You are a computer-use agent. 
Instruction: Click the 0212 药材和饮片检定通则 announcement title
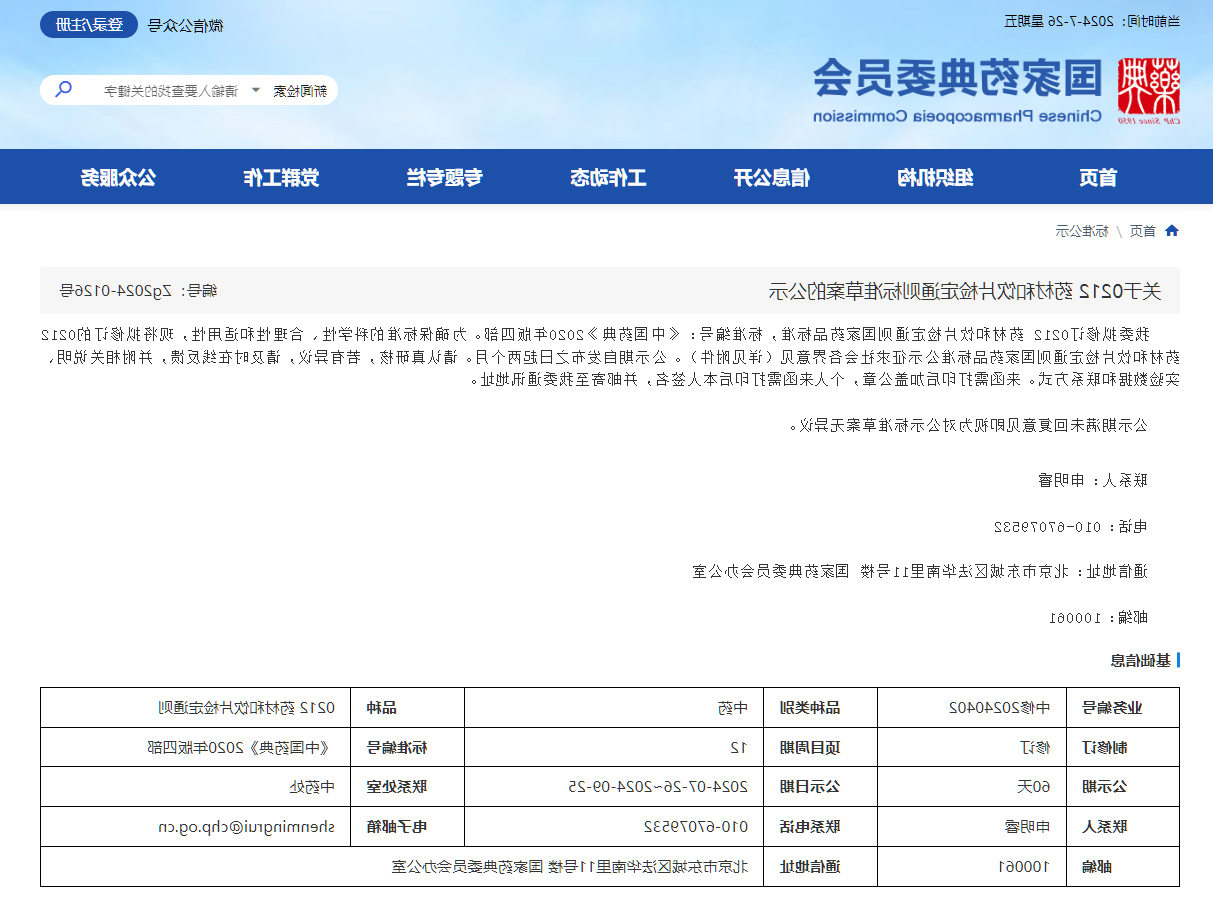pos(964,291)
